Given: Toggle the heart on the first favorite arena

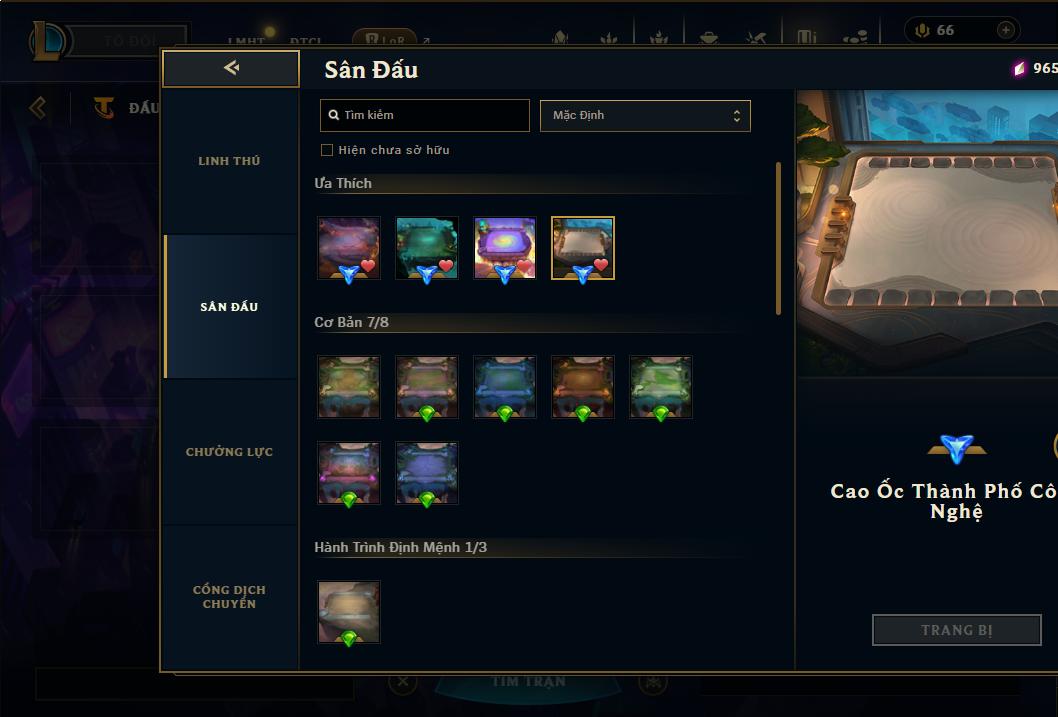Looking at the screenshot, I should tap(368, 266).
